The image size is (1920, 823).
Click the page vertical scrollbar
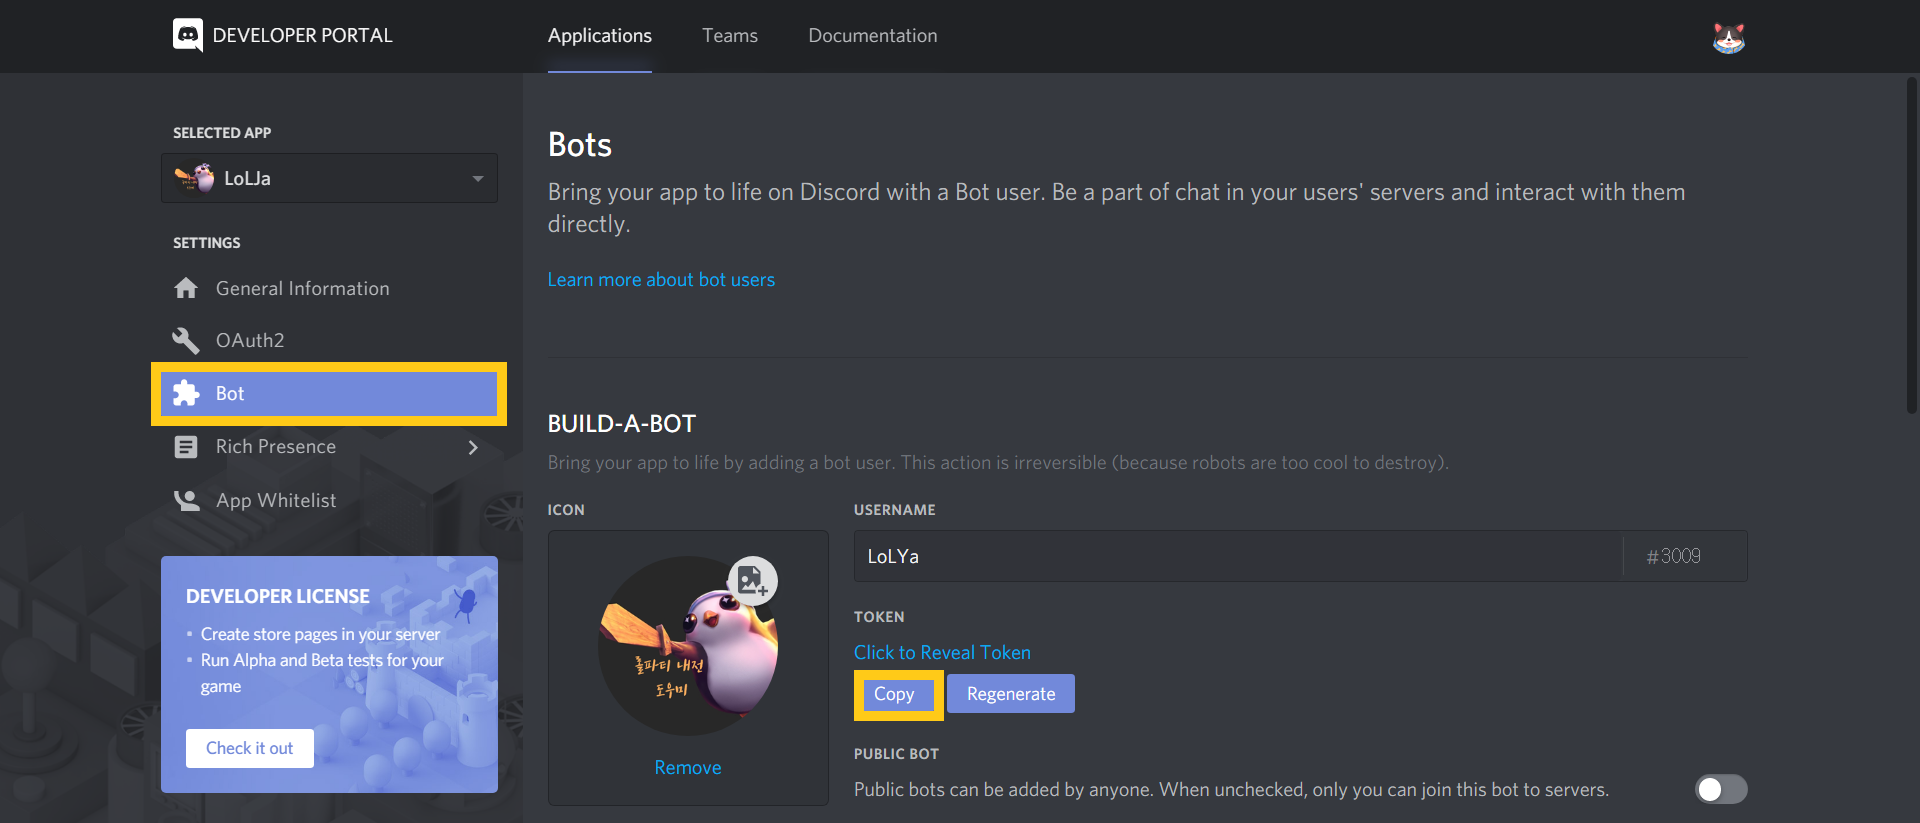[1911, 245]
